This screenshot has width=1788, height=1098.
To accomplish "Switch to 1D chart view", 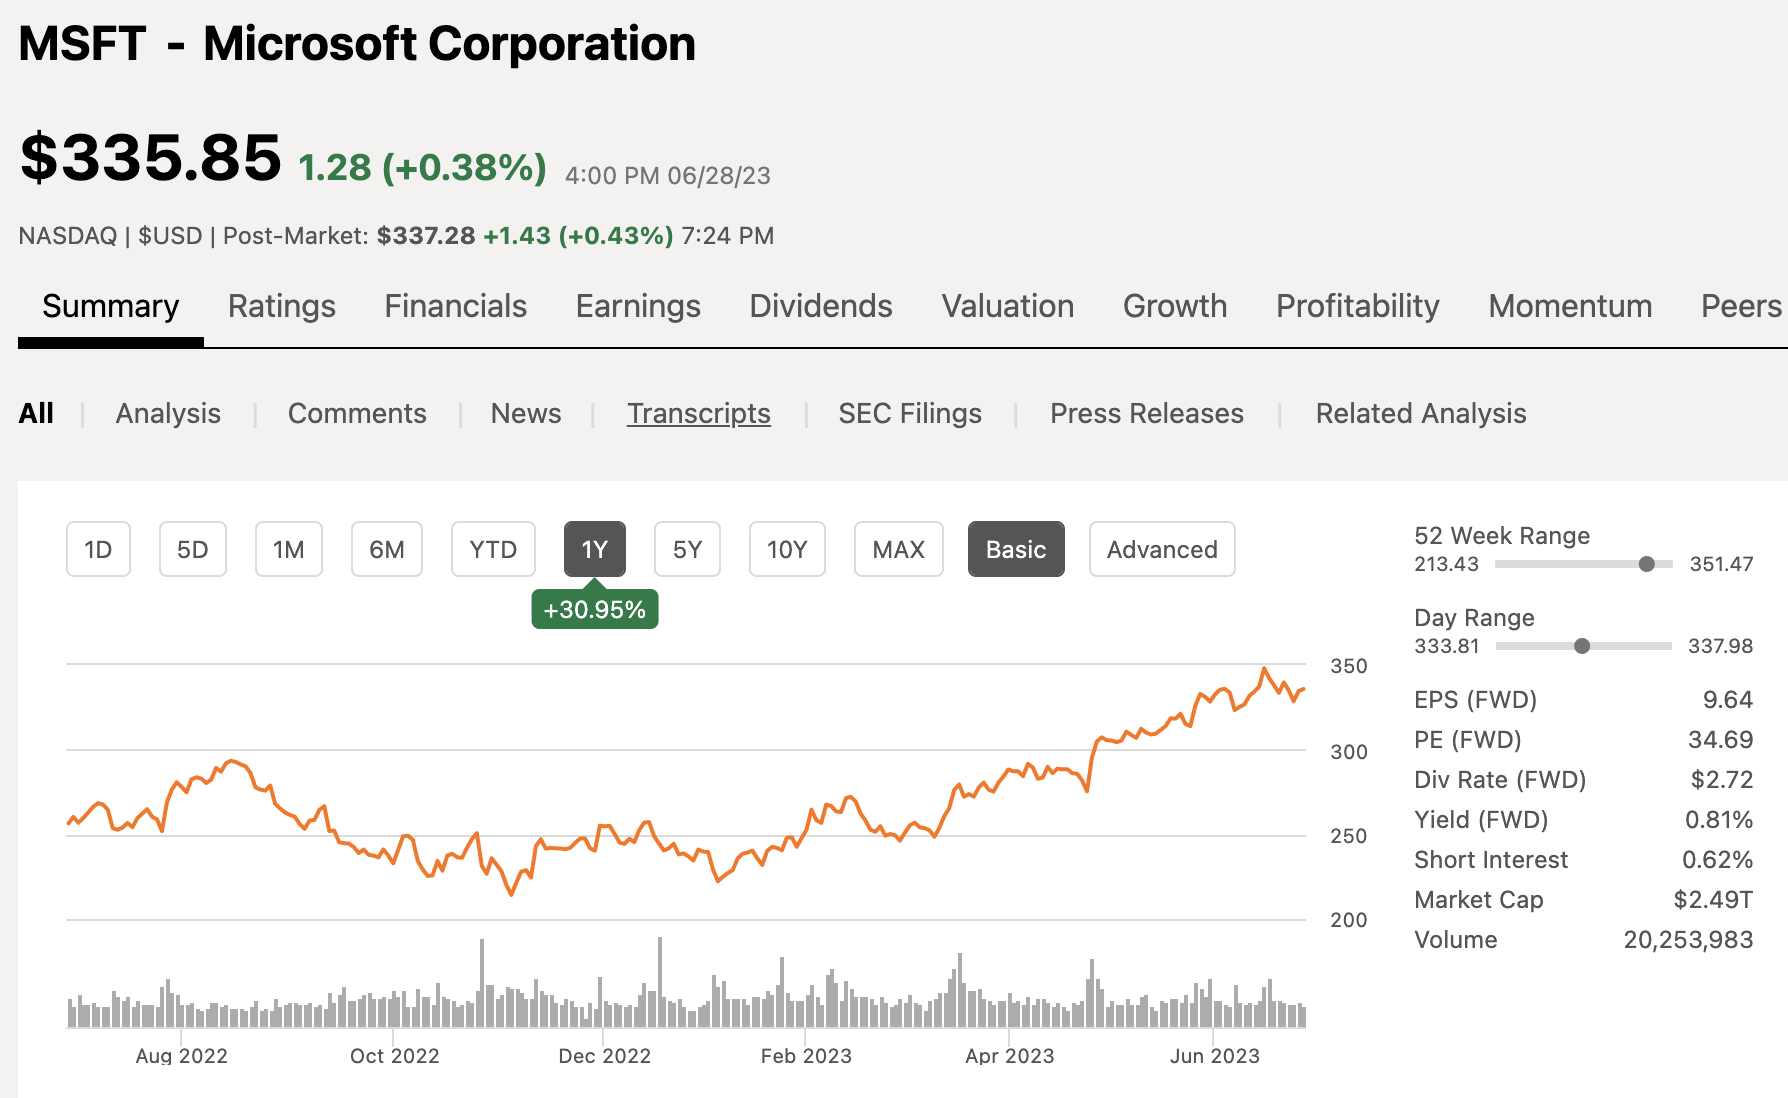I will click(x=97, y=549).
